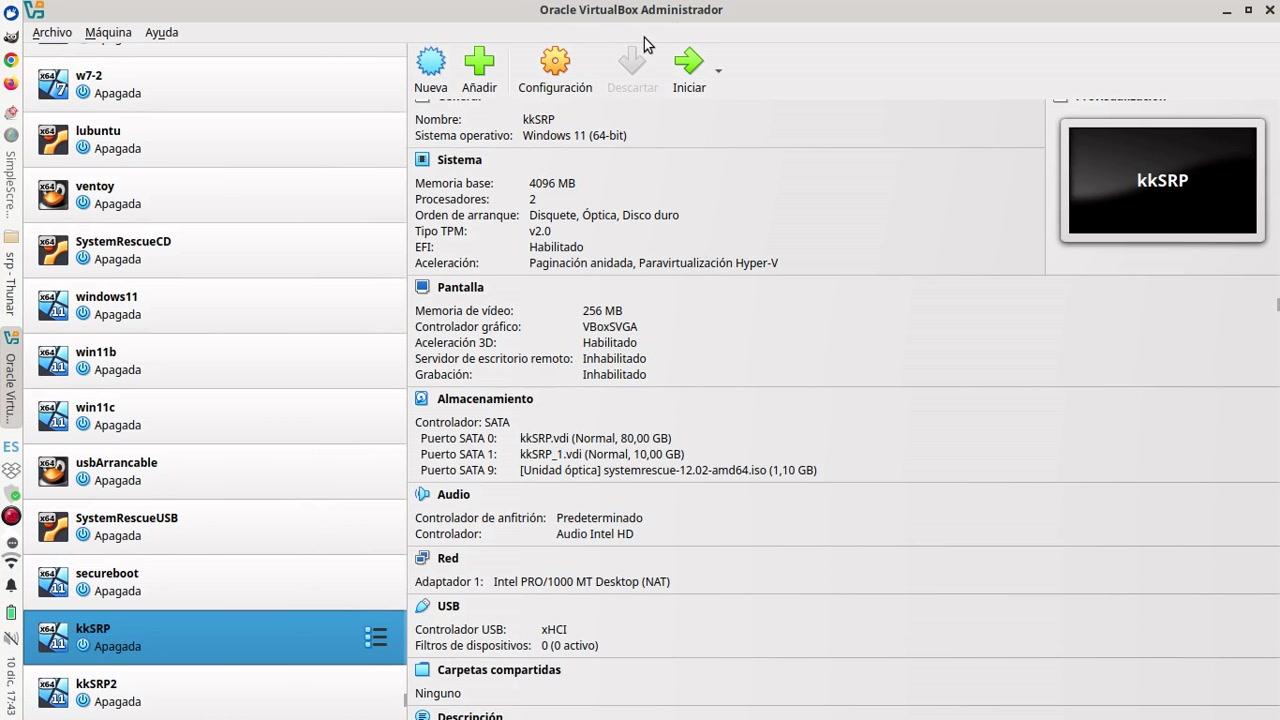The height and width of the screenshot is (720, 1280).
Task: Click the Almacenamiento disk icon
Action: 422,399
